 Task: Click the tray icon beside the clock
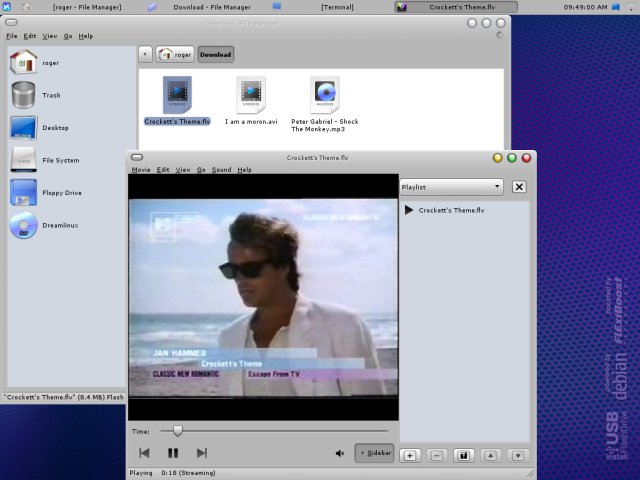[x=616, y=7]
